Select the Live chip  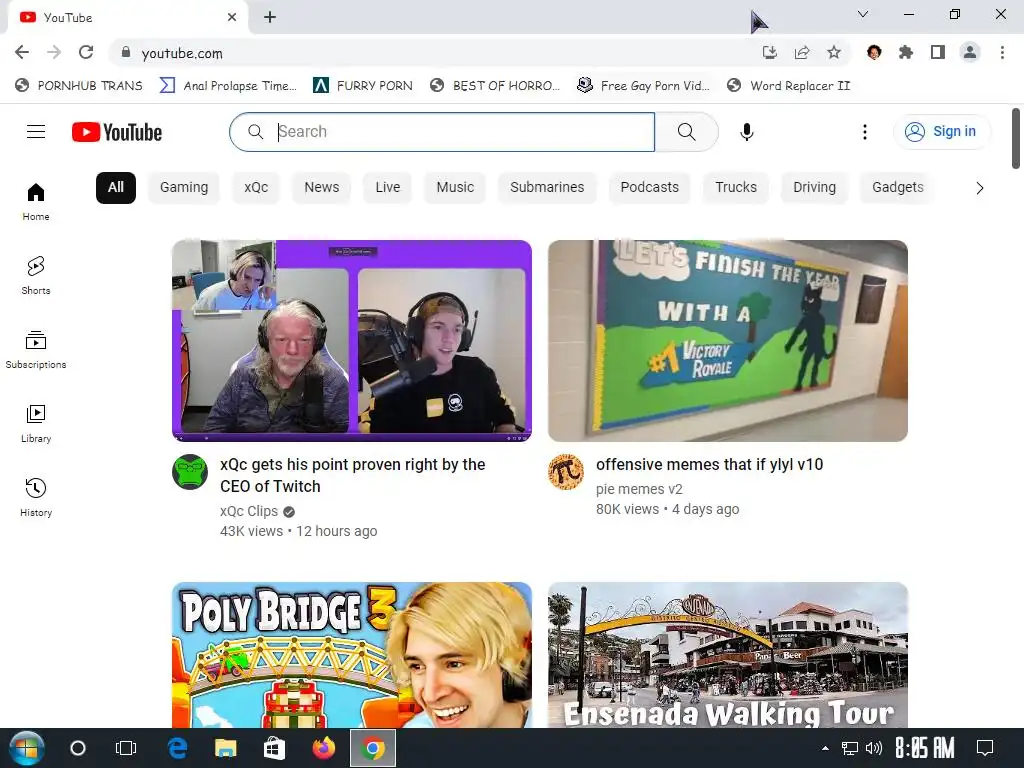coord(387,188)
